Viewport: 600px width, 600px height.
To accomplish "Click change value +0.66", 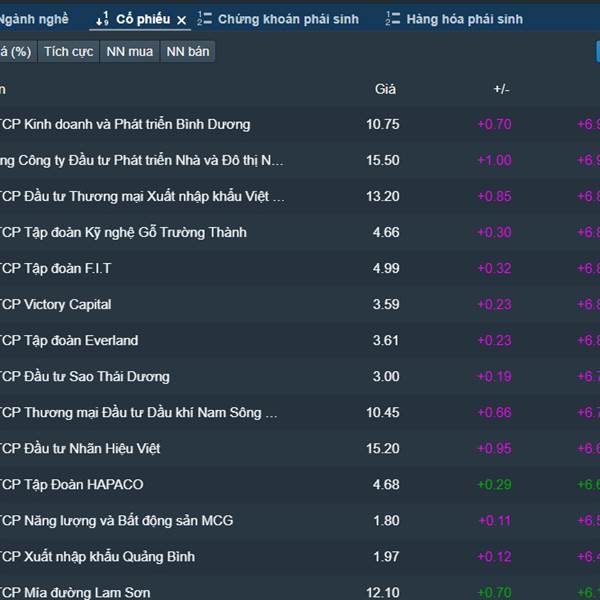I will point(494,412).
